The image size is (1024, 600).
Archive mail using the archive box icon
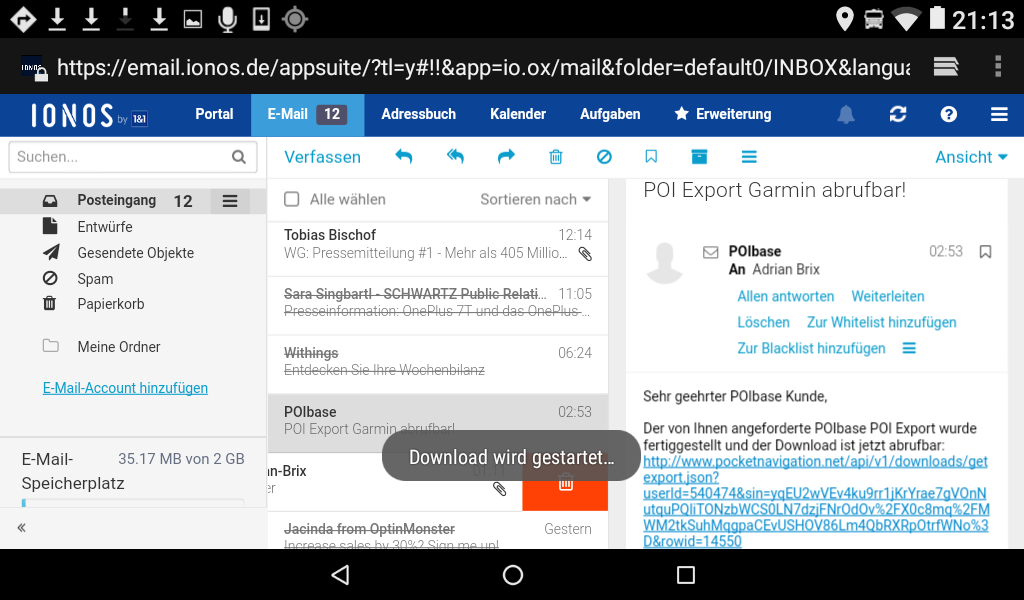[x=699, y=157]
